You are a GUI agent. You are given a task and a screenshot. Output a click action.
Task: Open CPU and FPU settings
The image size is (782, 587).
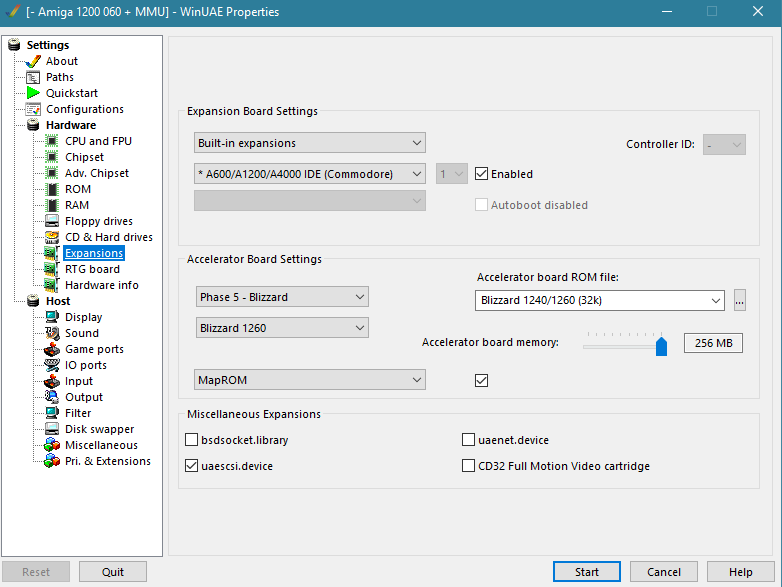pyautogui.click(x=98, y=141)
